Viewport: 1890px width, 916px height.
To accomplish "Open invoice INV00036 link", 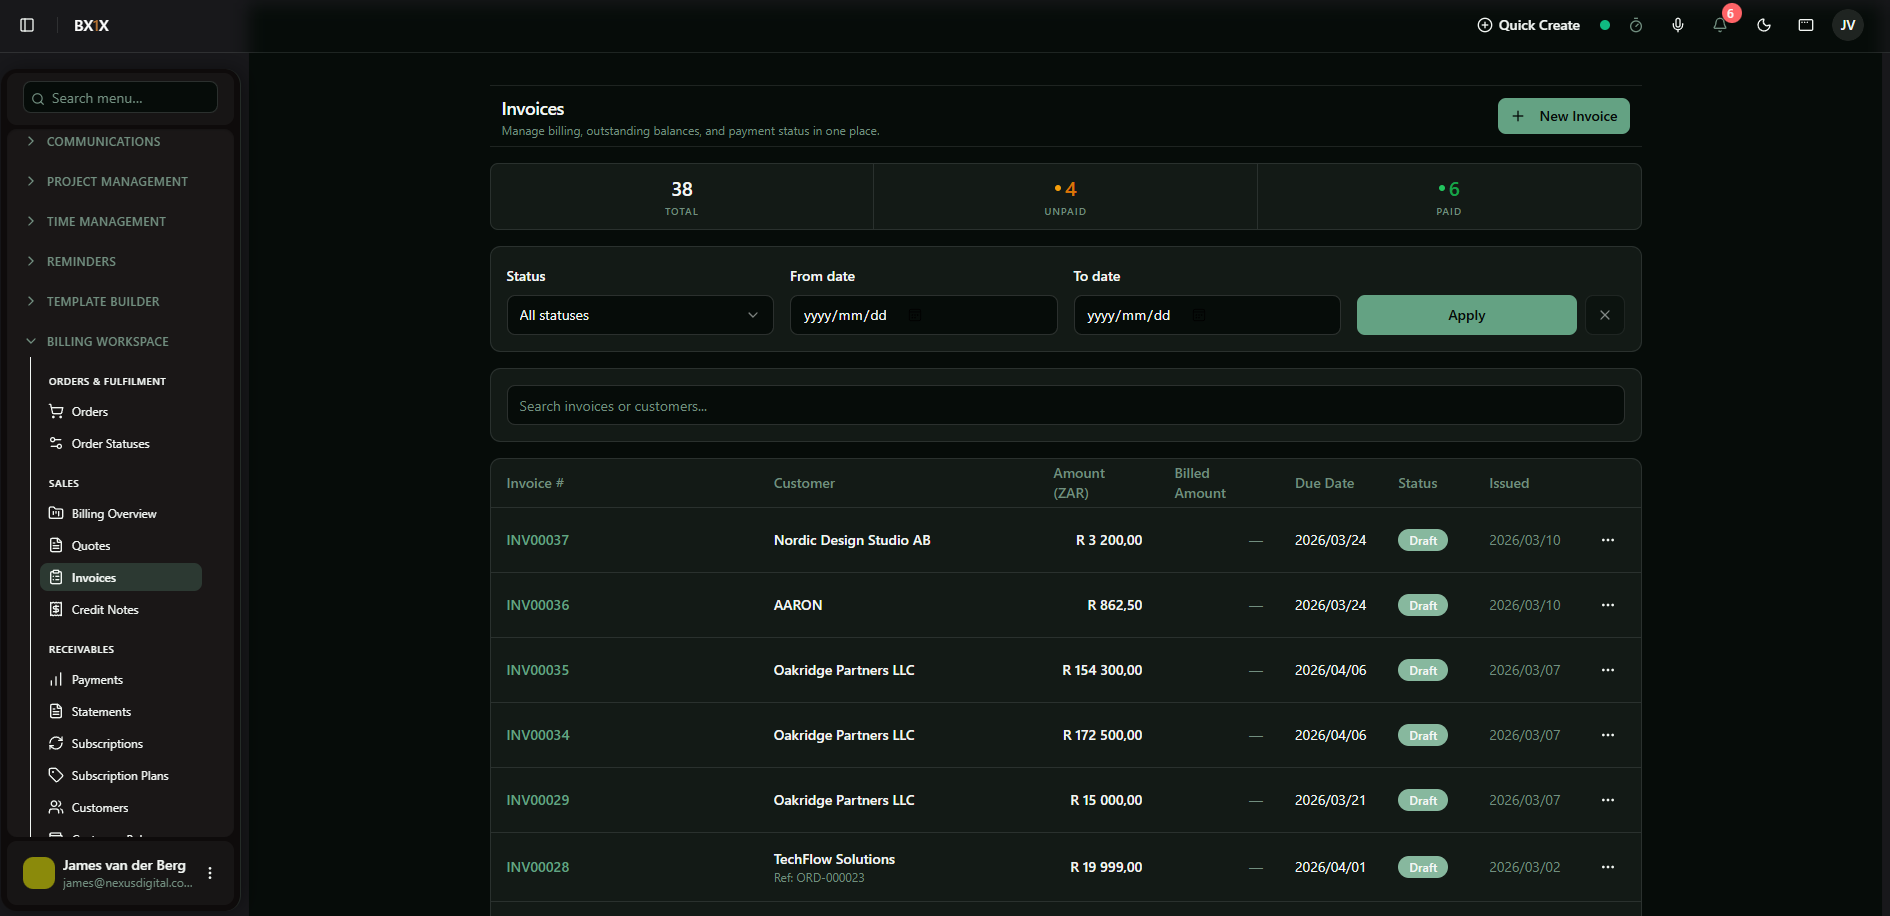I will click(538, 605).
